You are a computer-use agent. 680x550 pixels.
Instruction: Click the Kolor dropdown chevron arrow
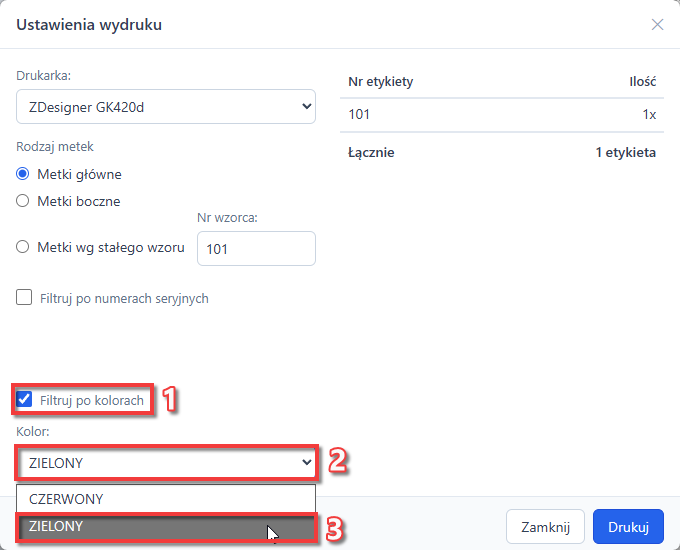[x=307, y=463]
